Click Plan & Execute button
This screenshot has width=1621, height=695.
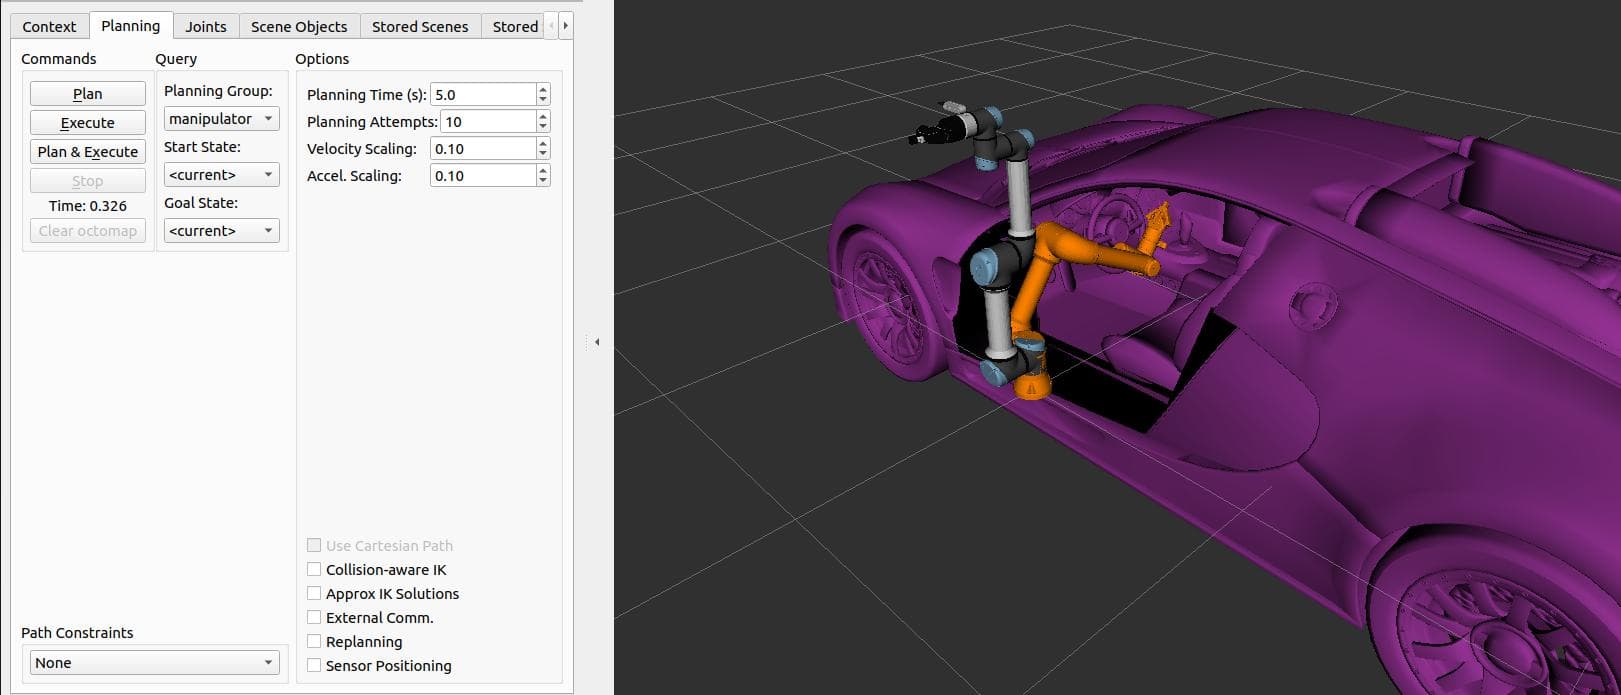click(88, 152)
